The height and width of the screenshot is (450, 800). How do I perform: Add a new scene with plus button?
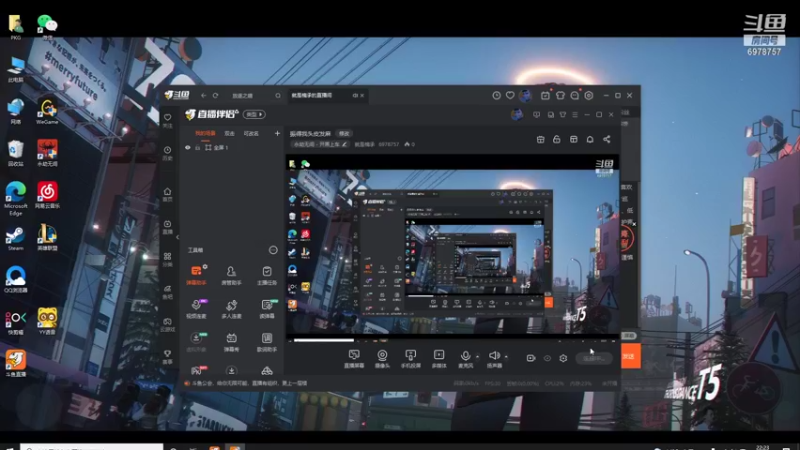[x=277, y=133]
